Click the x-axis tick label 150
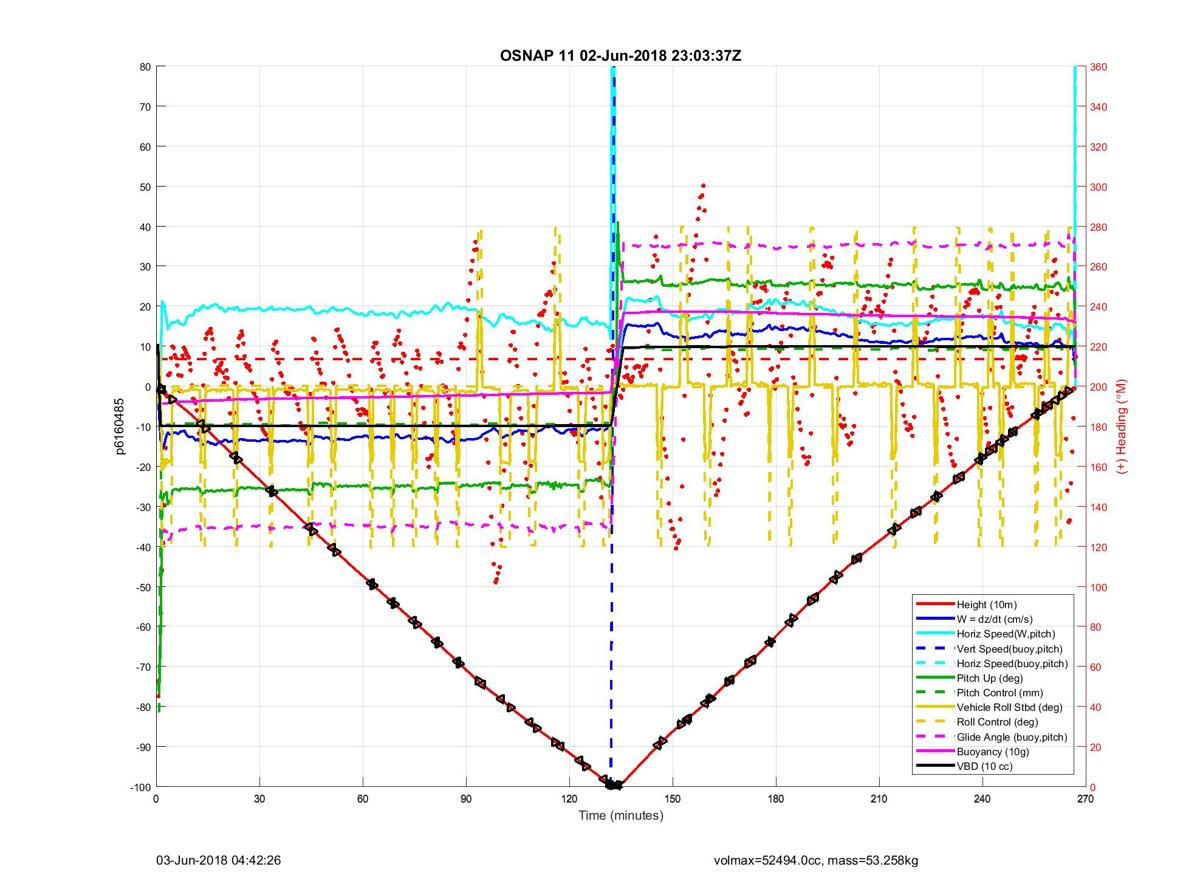 [673, 799]
